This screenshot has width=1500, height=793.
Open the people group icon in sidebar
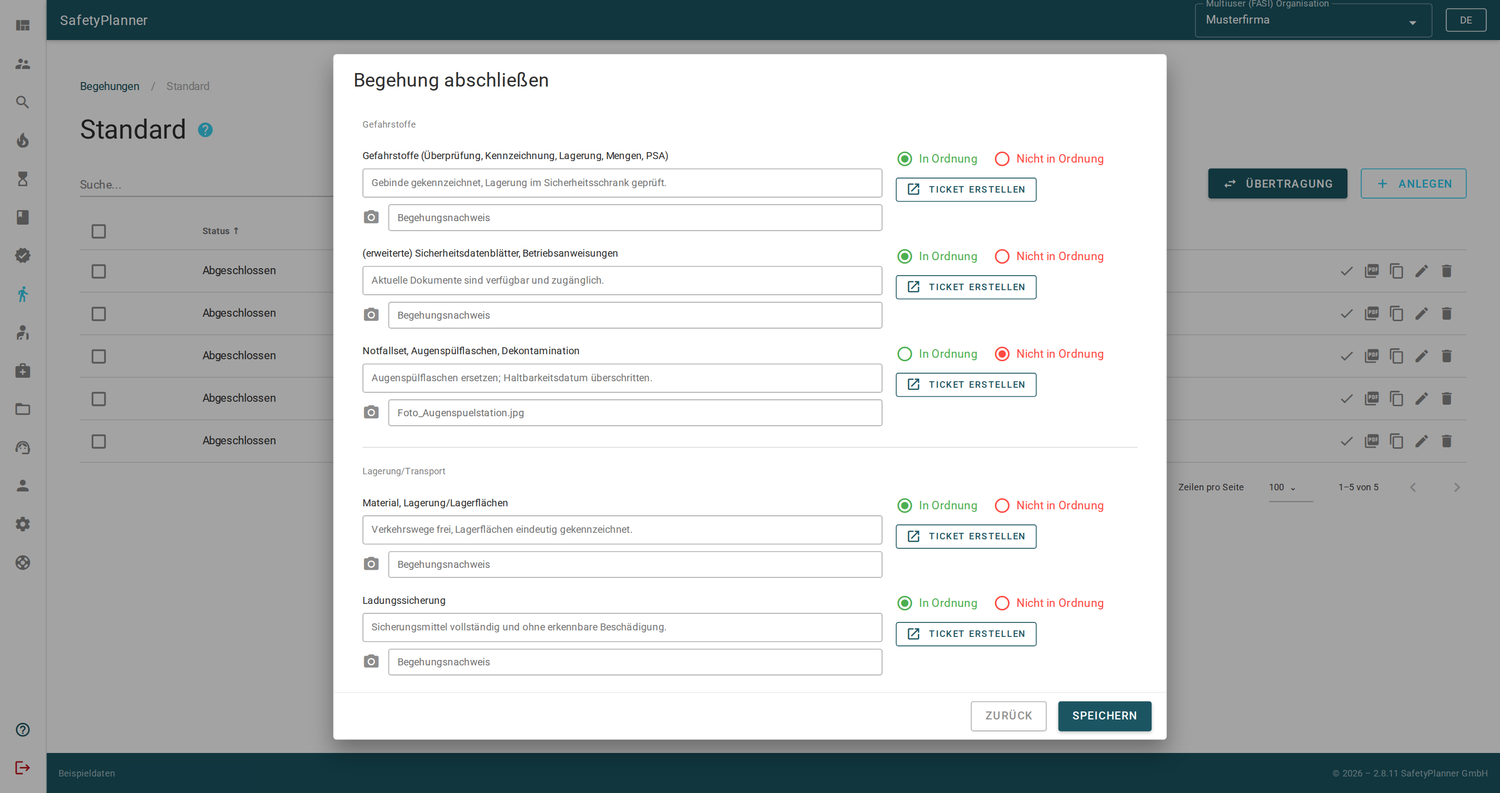pyautogui.click(x=23, y=64)
